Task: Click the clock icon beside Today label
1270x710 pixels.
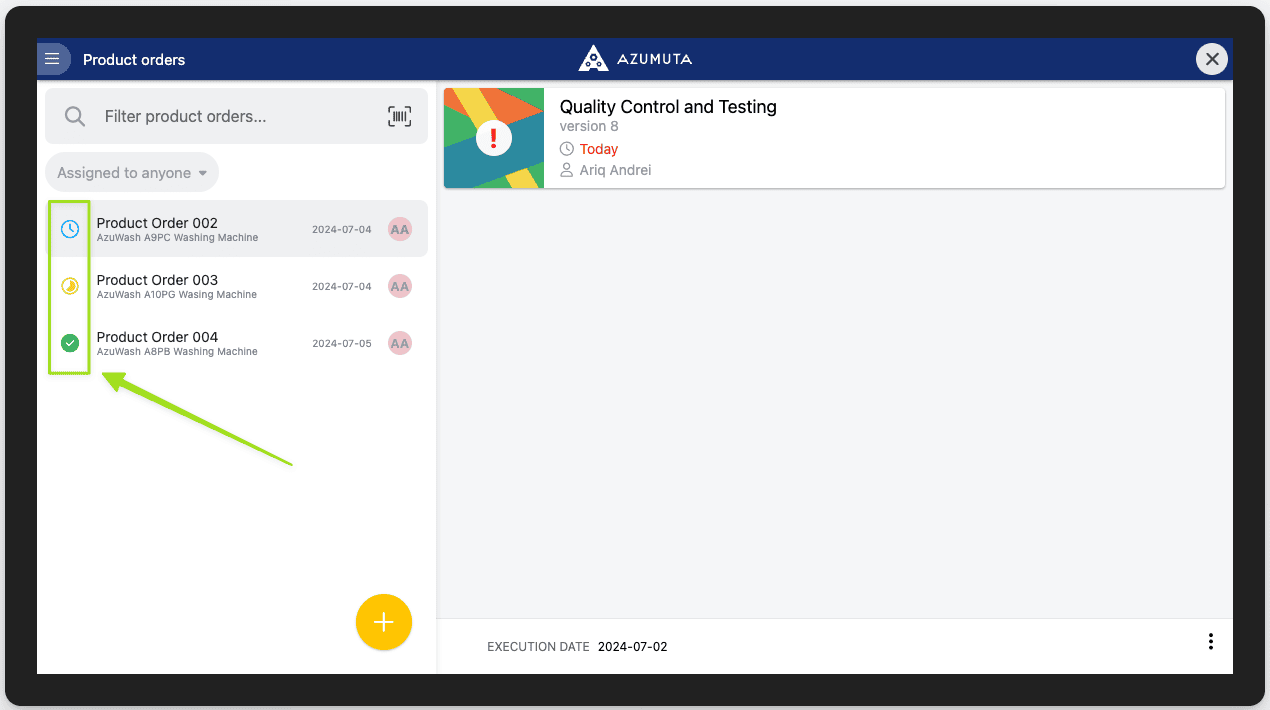Action: [x=567, y=148]
